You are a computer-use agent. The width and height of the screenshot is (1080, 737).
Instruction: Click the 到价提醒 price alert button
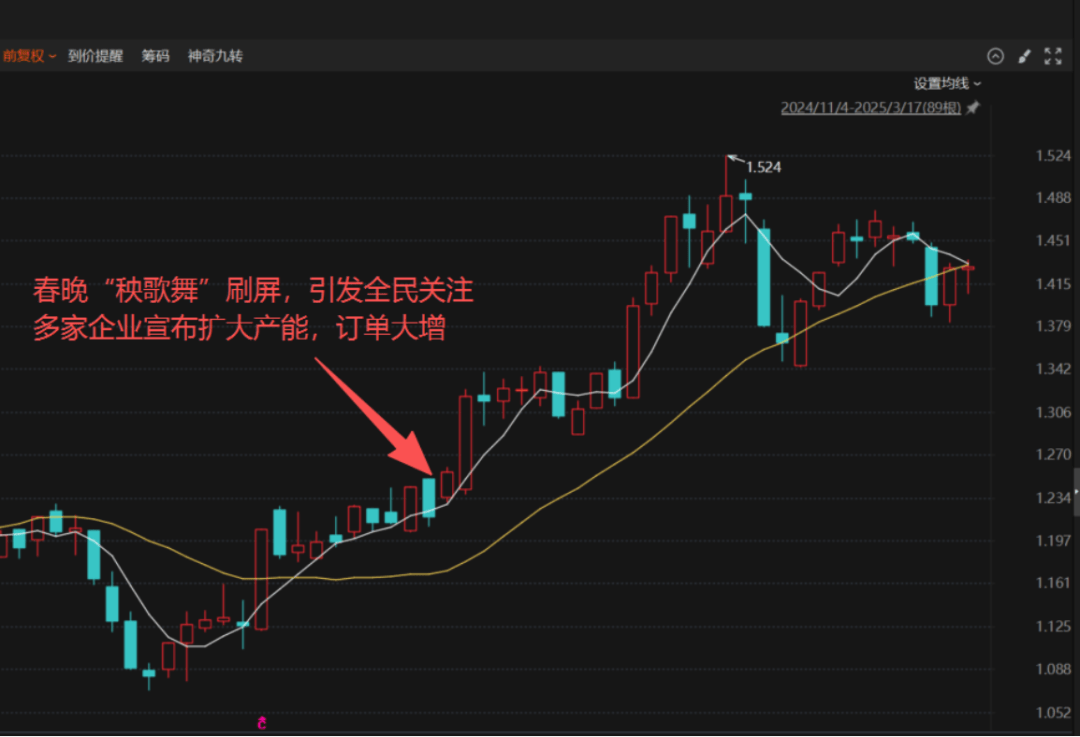pyautogui.click(x=95, y=56)
